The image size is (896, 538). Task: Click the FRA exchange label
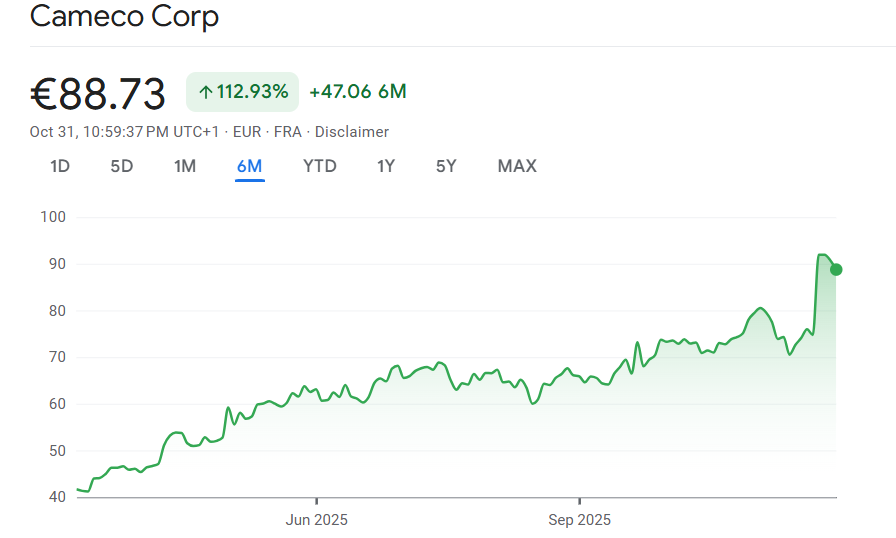point(287,132)
